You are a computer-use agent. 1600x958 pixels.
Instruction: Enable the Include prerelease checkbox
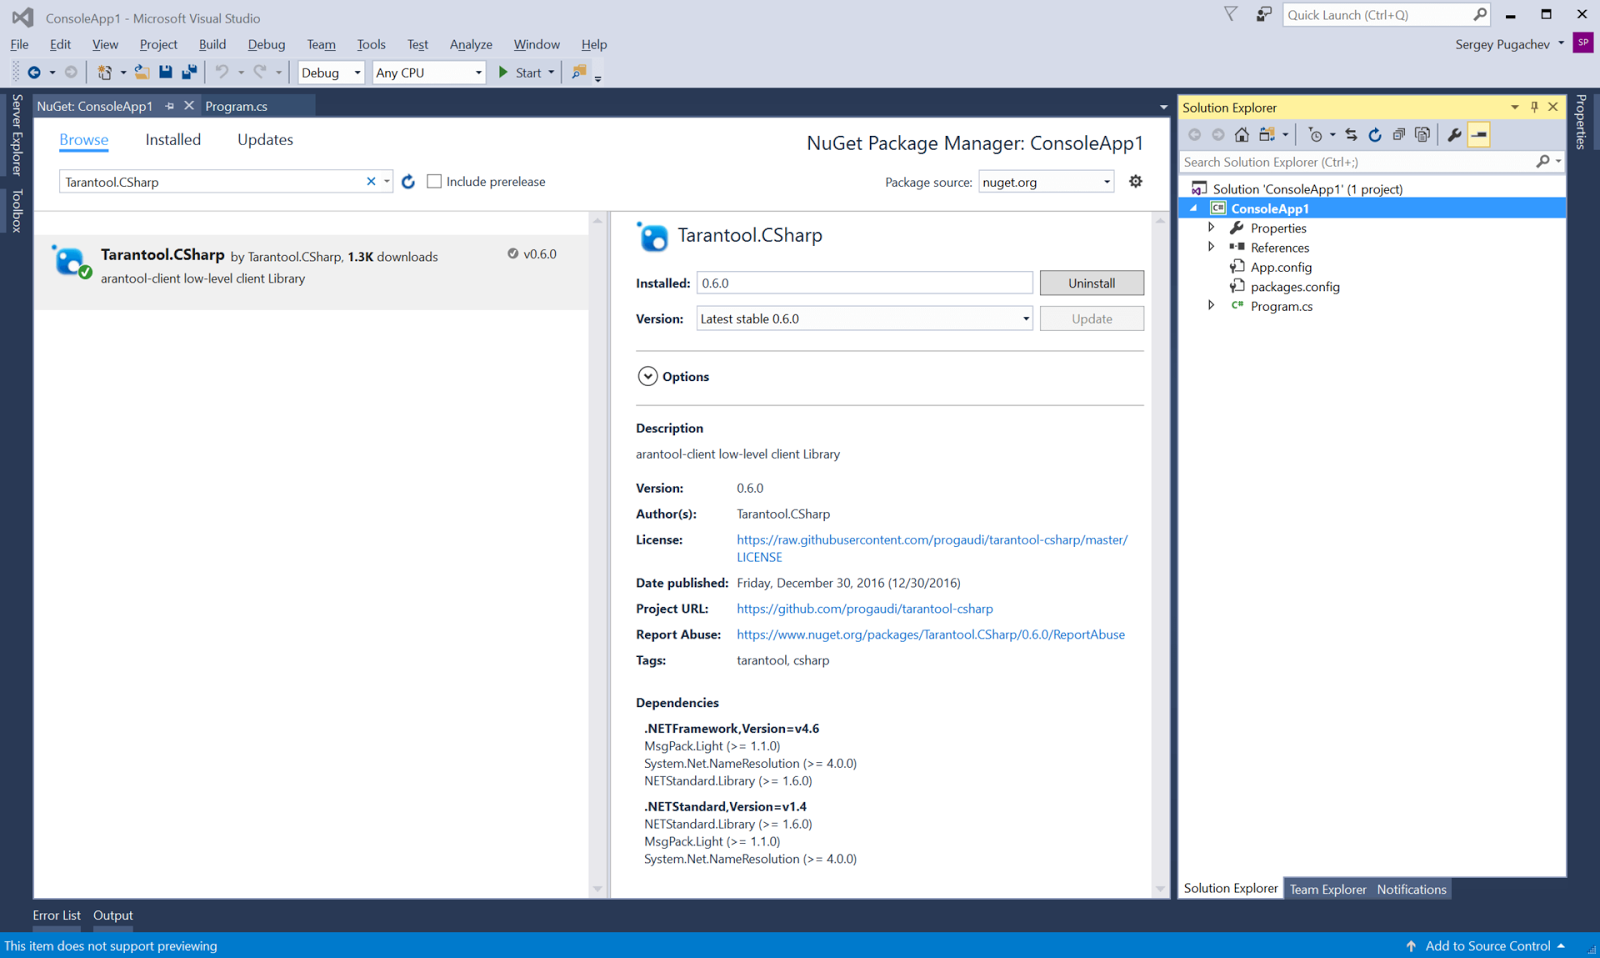click(x=434, y=182)
